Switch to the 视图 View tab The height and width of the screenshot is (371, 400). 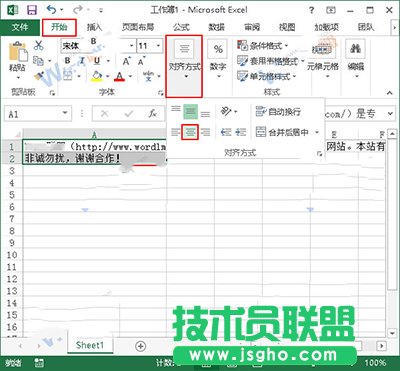point(287,27)
